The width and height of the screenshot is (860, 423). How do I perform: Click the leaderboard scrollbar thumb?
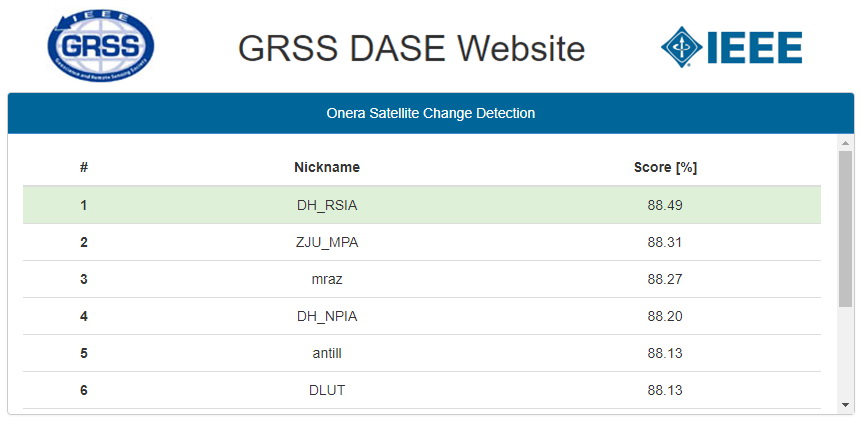[845, 228]
